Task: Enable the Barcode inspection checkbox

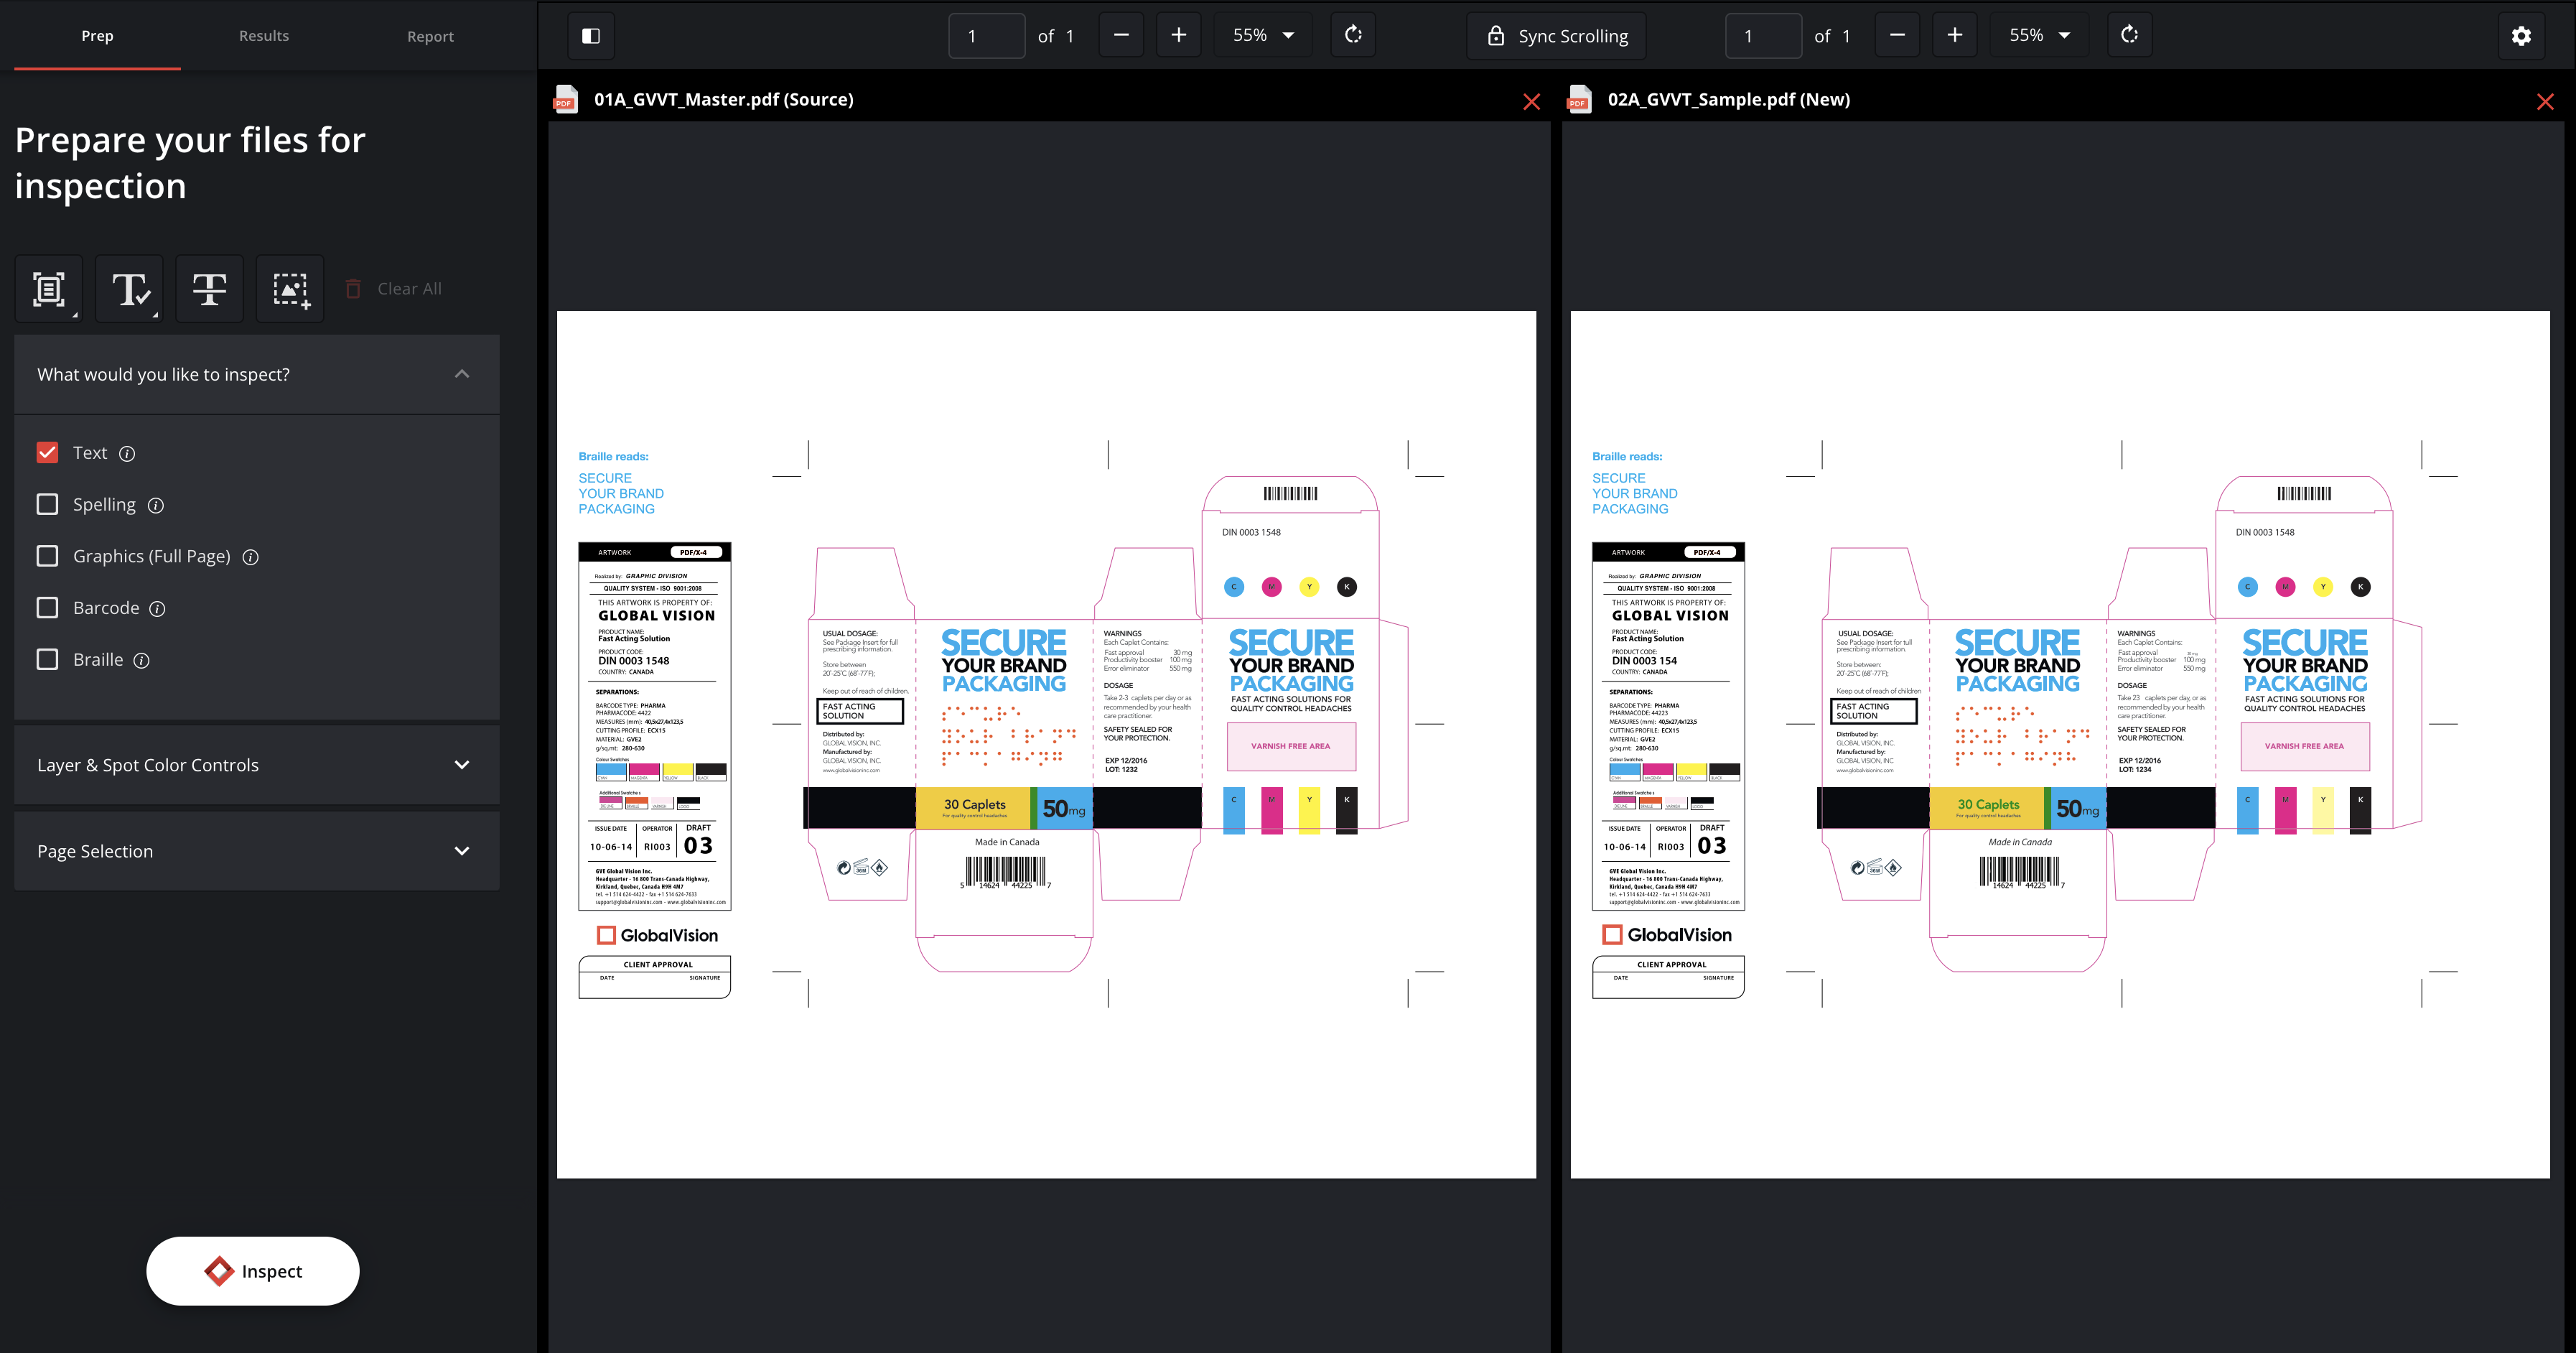Action: pyautogui.click(x=47, y=608)
